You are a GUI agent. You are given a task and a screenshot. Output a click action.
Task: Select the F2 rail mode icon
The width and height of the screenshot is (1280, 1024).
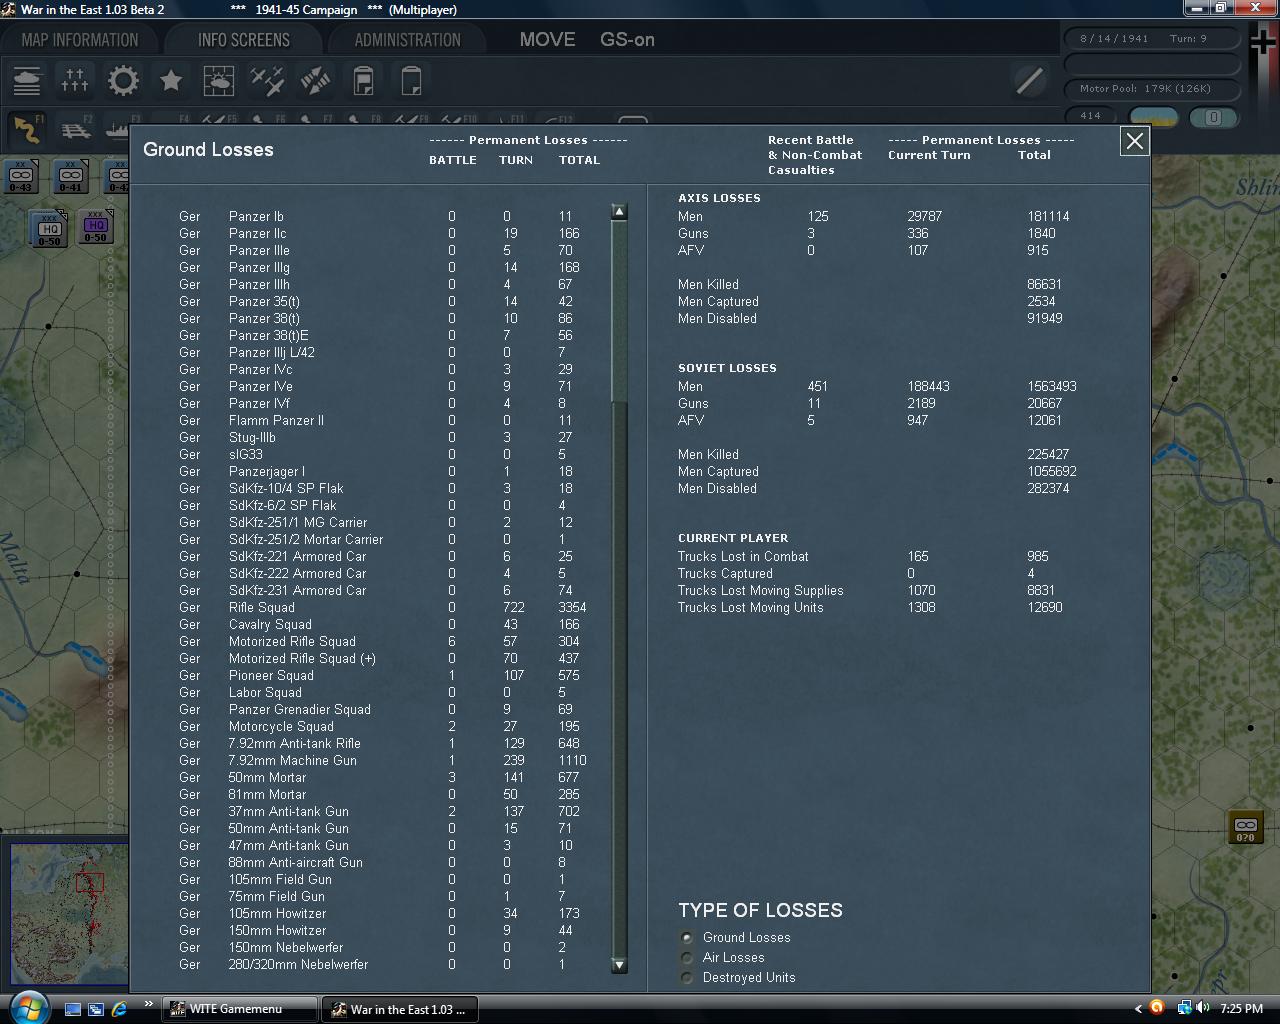click(76, 128)
